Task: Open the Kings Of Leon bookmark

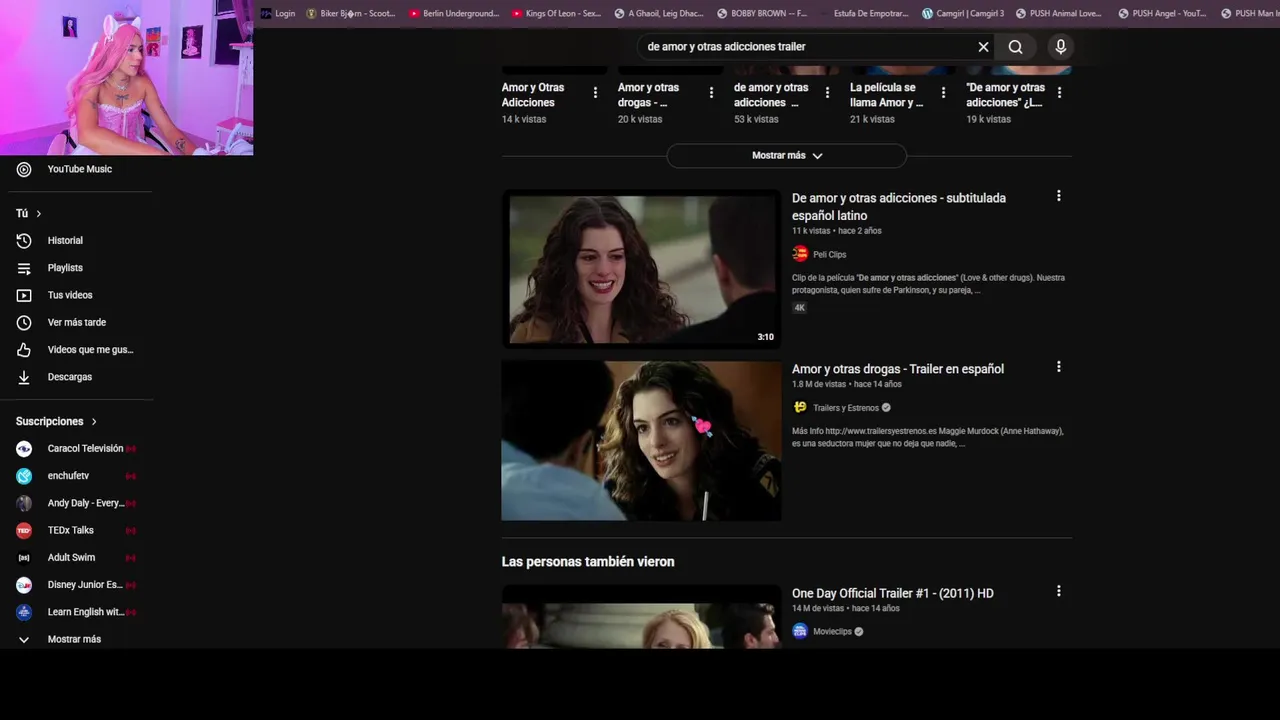Action: coord(556,13)
